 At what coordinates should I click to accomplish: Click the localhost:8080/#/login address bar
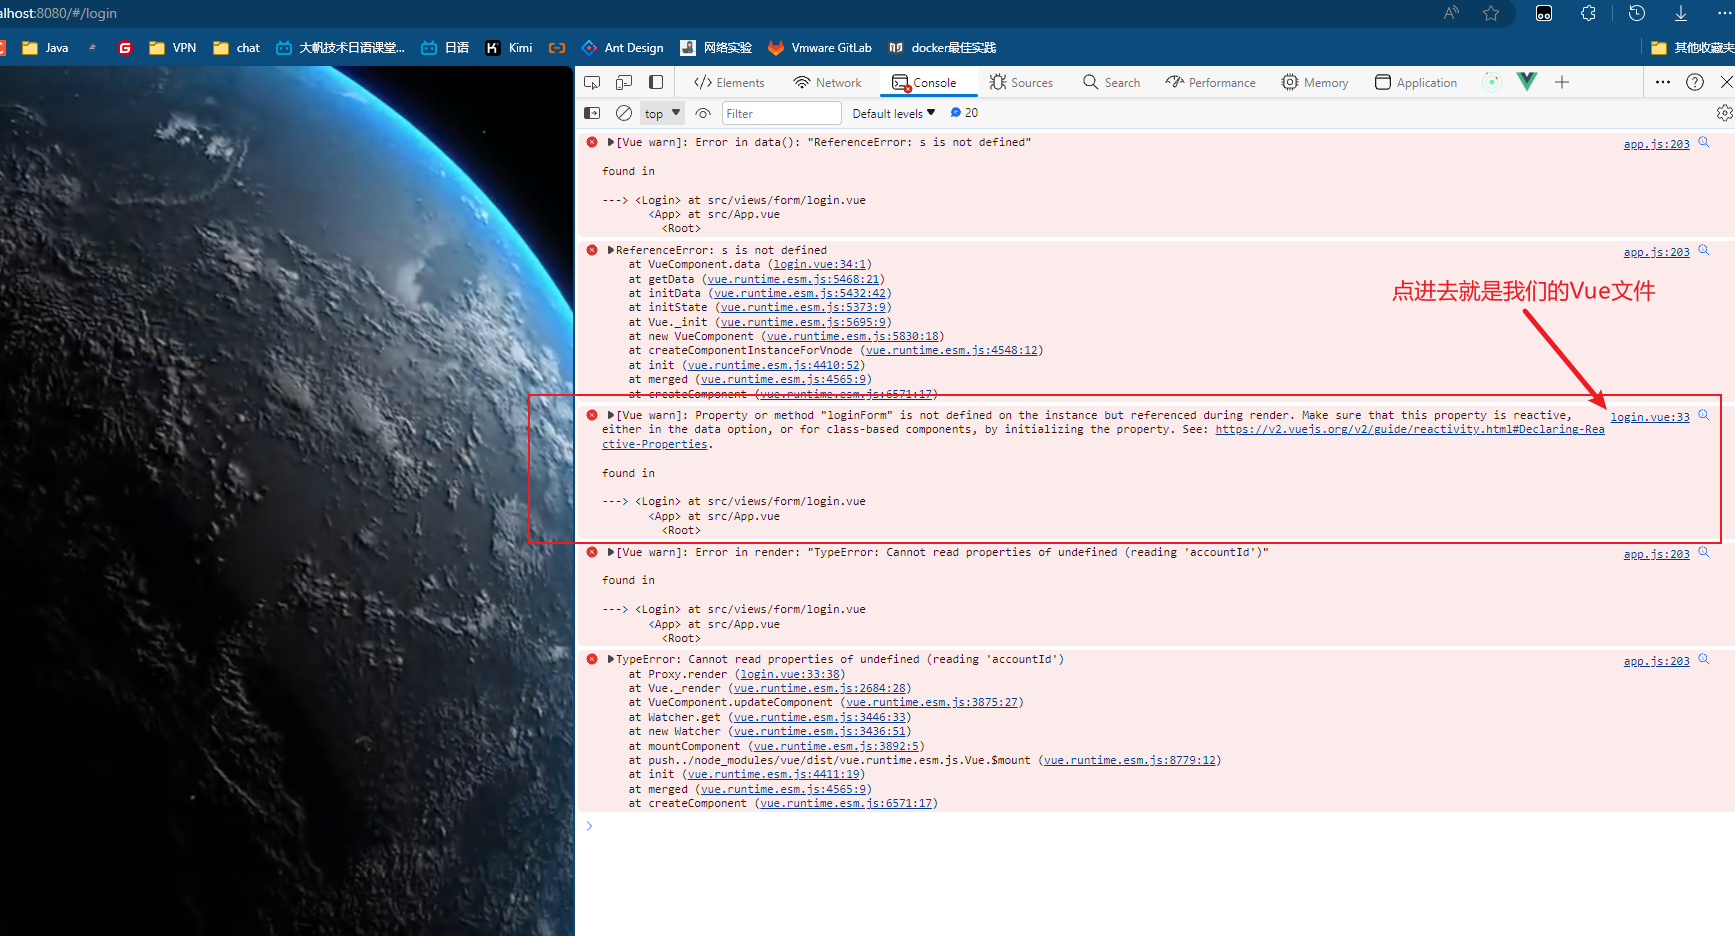coord(58,13)
